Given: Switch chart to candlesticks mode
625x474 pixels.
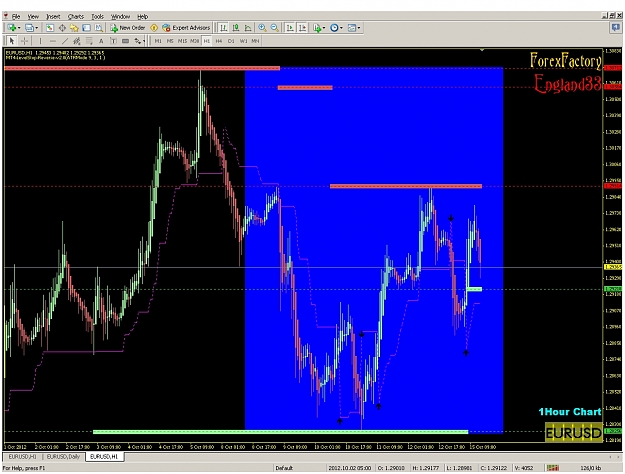Looking at the screenshot, I should click(236, 28).
